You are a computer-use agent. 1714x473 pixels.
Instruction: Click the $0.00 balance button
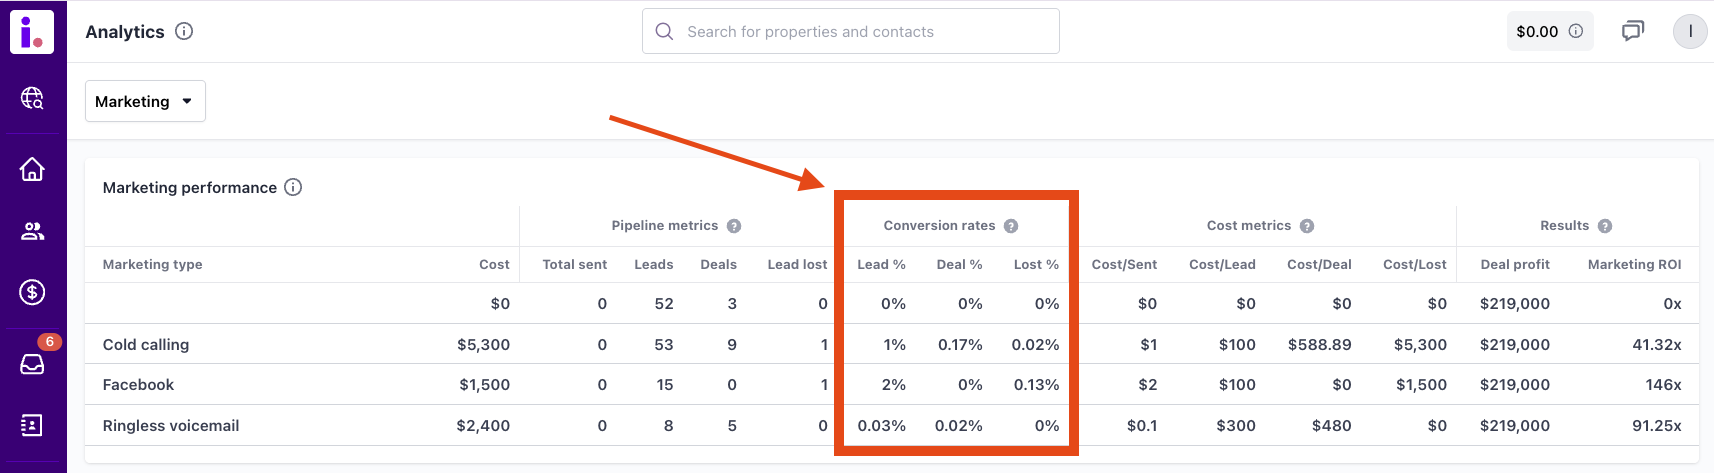point(1549,31)
